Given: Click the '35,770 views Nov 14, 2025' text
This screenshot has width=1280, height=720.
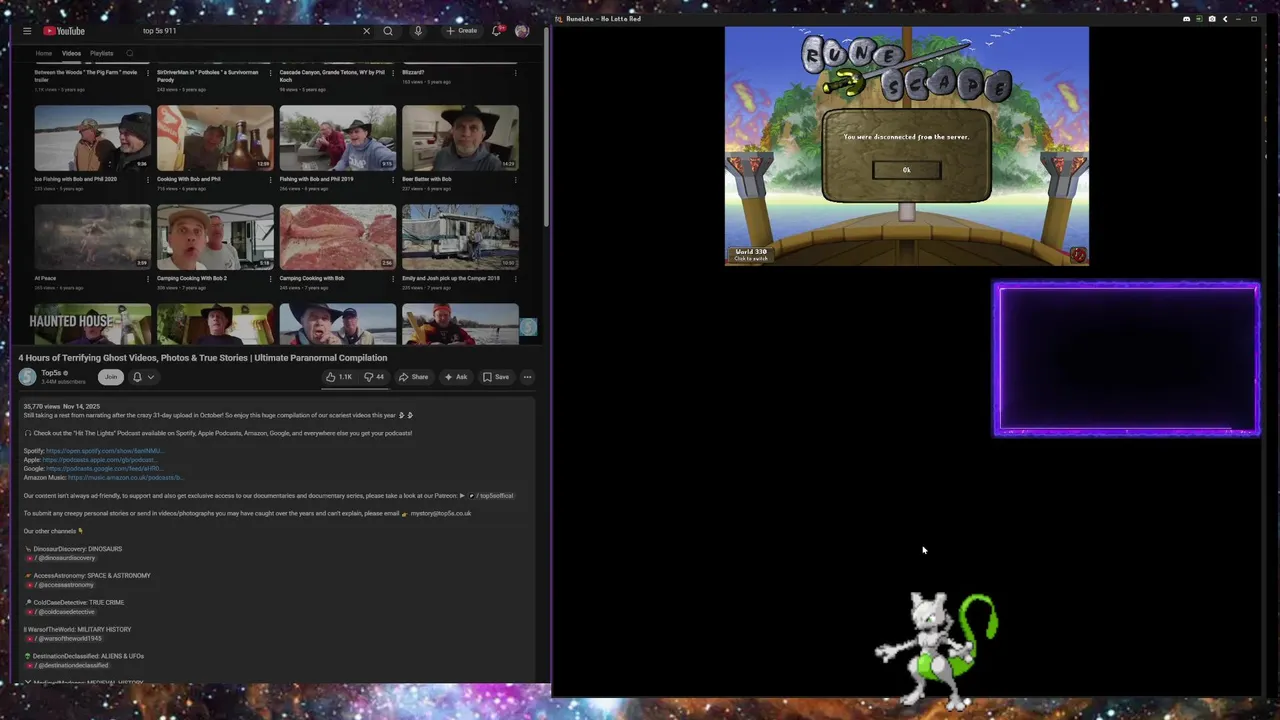Looking at the screenshot, I should click(62, 407).
